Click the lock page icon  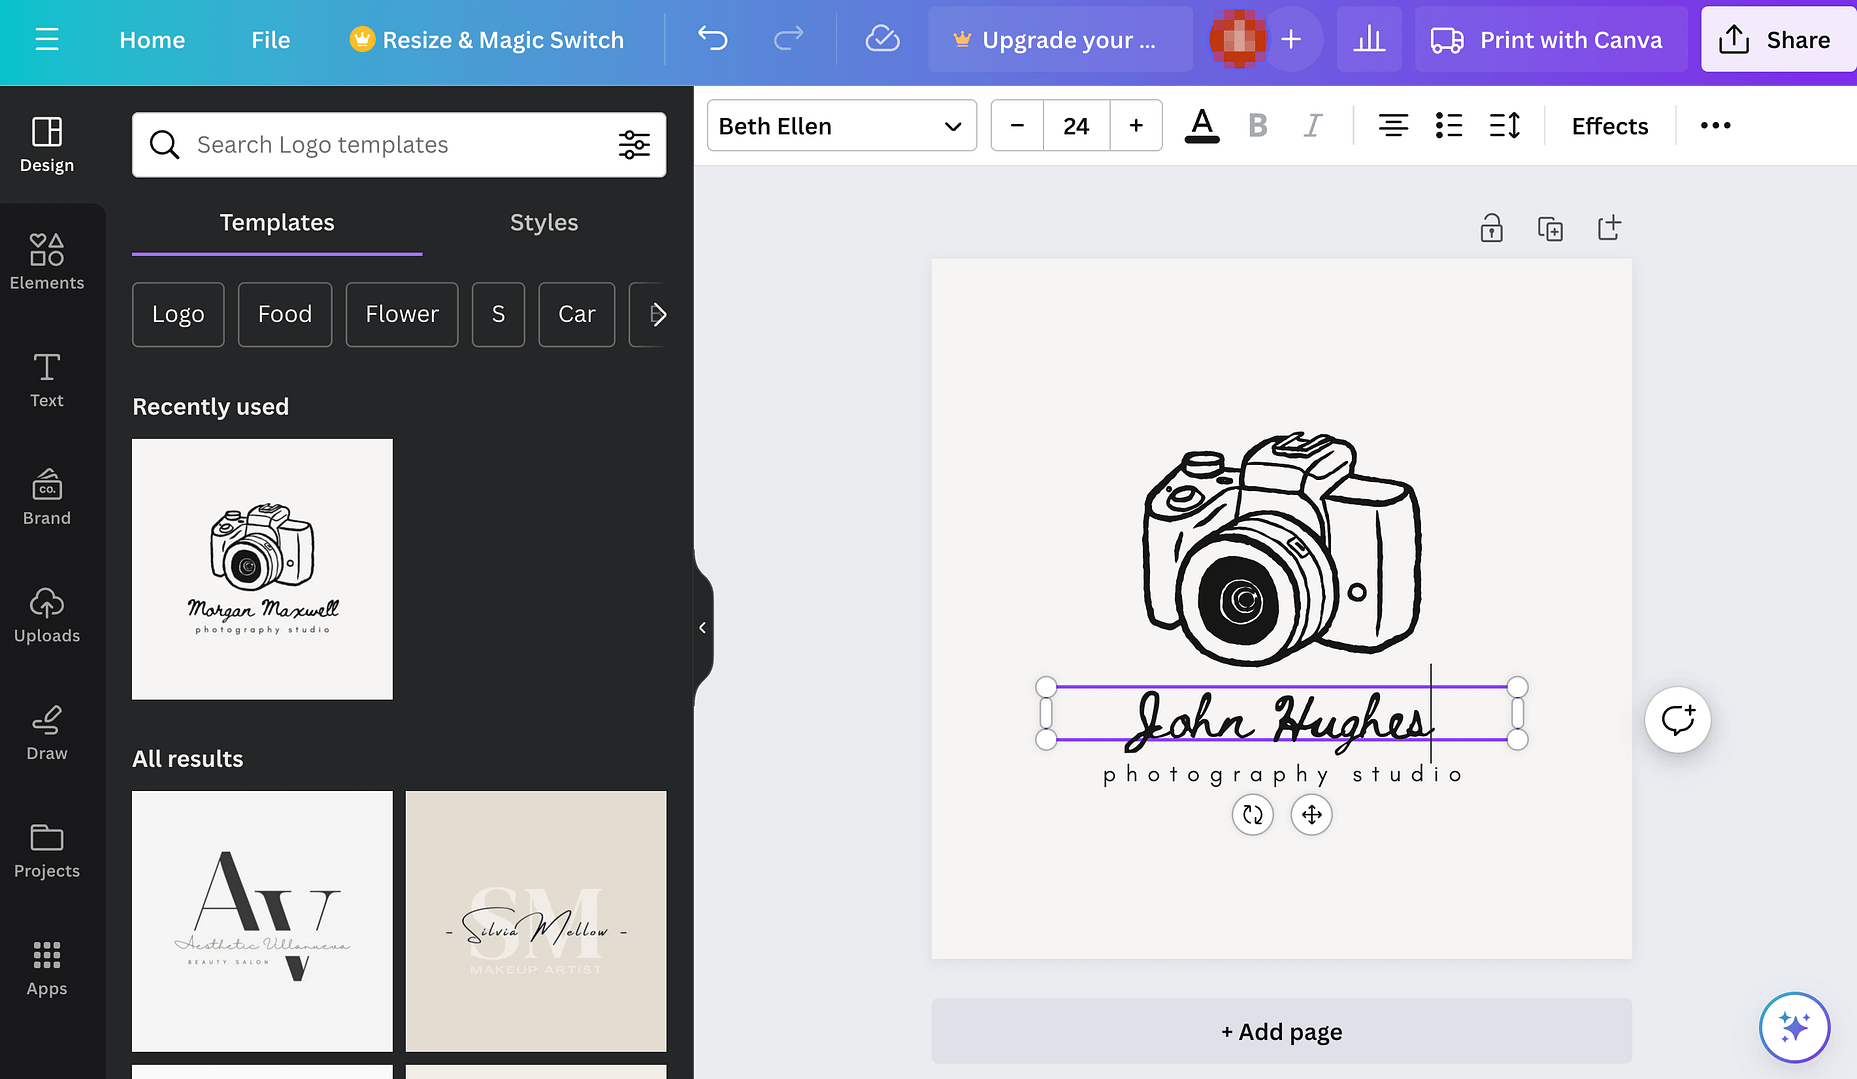coord(1491,229)
